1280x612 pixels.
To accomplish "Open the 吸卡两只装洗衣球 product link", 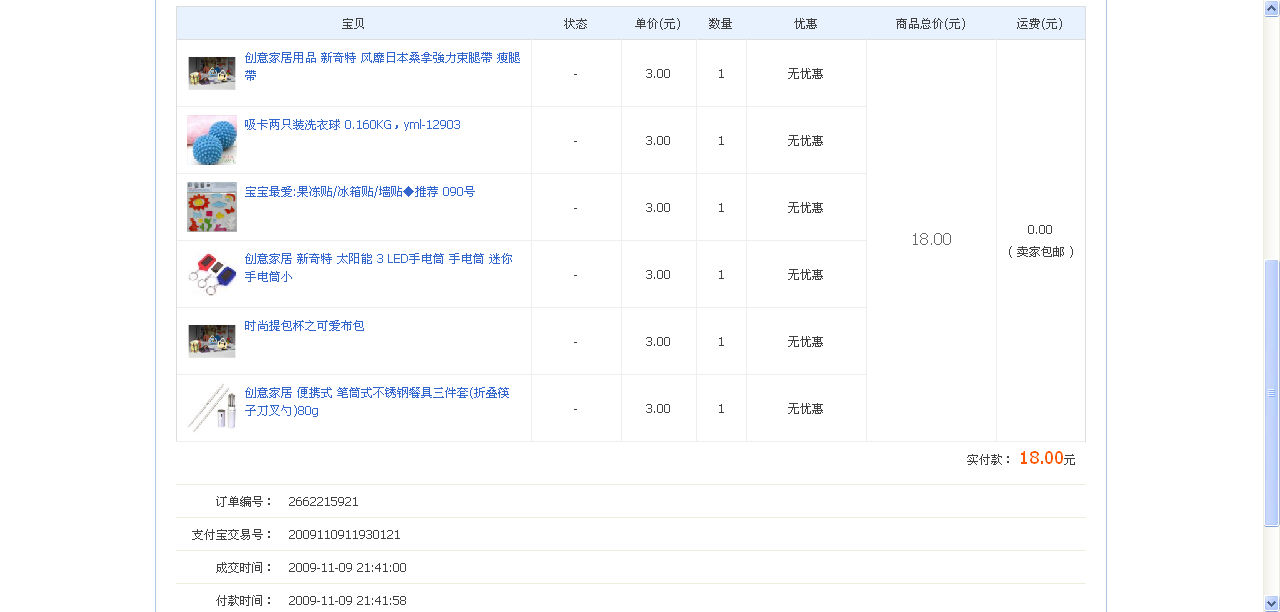I will [x=352, y=125].
